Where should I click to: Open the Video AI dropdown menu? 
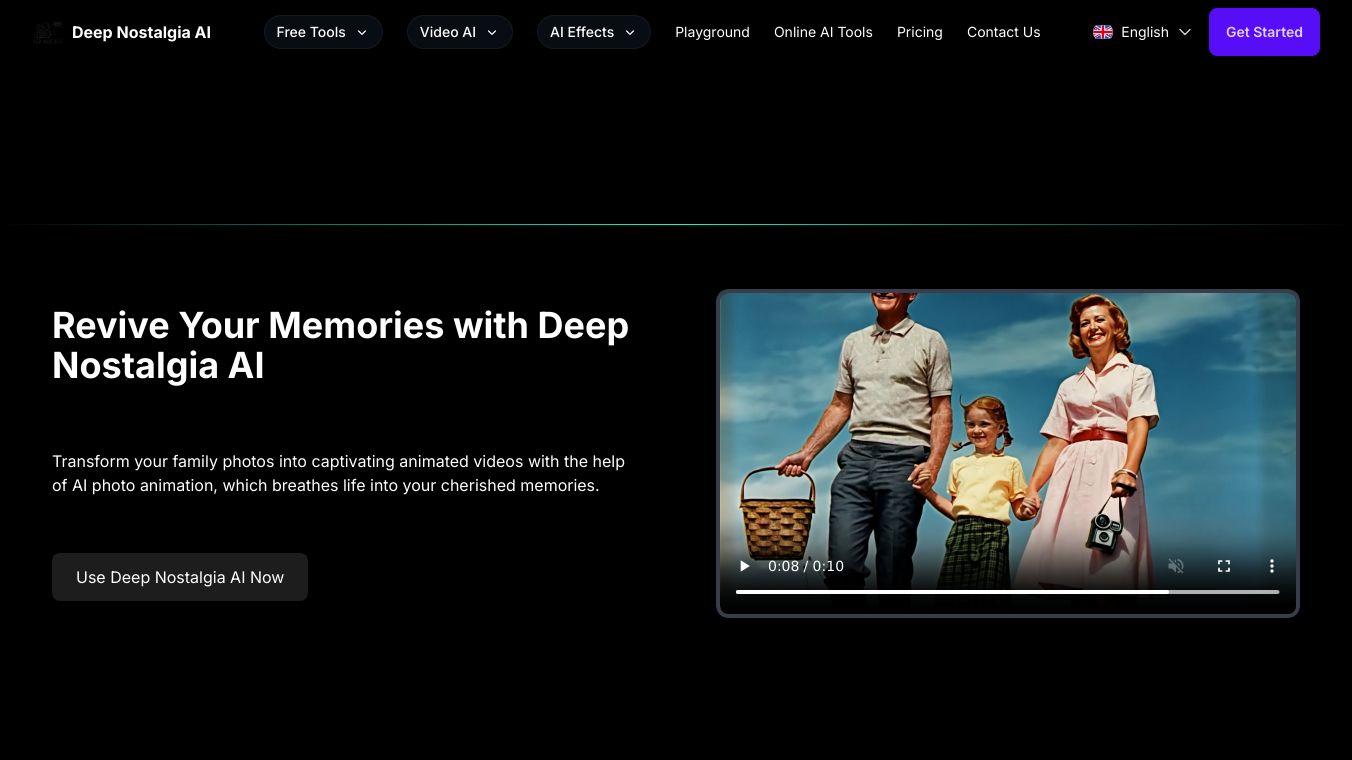pyautogui.click(x=460, y=32)
